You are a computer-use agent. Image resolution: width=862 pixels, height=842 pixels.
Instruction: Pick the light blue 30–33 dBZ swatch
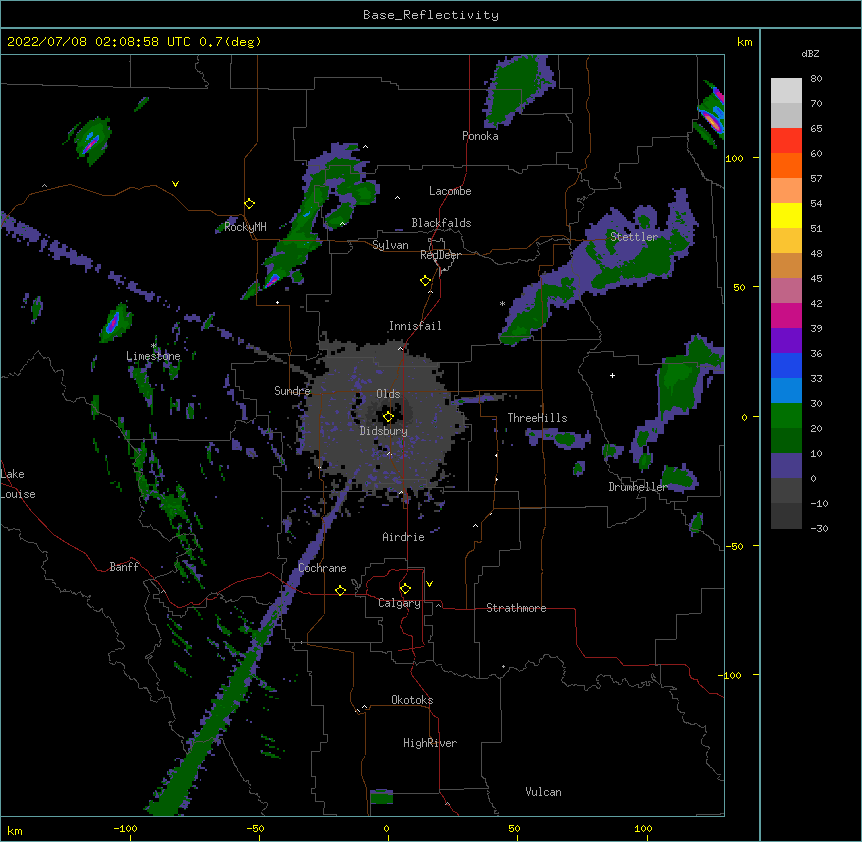click(786, 391)
